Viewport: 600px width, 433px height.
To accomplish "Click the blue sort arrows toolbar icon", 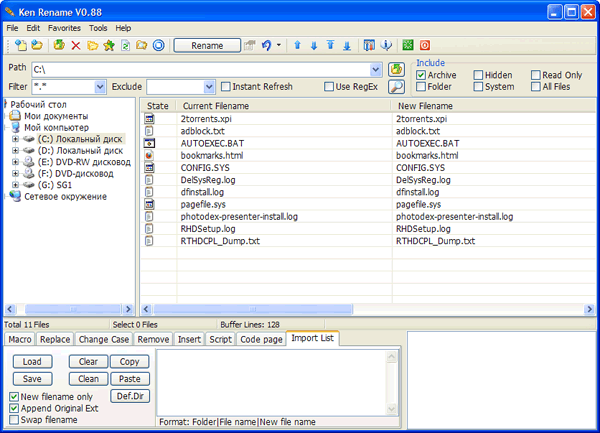I will [386, 45].
